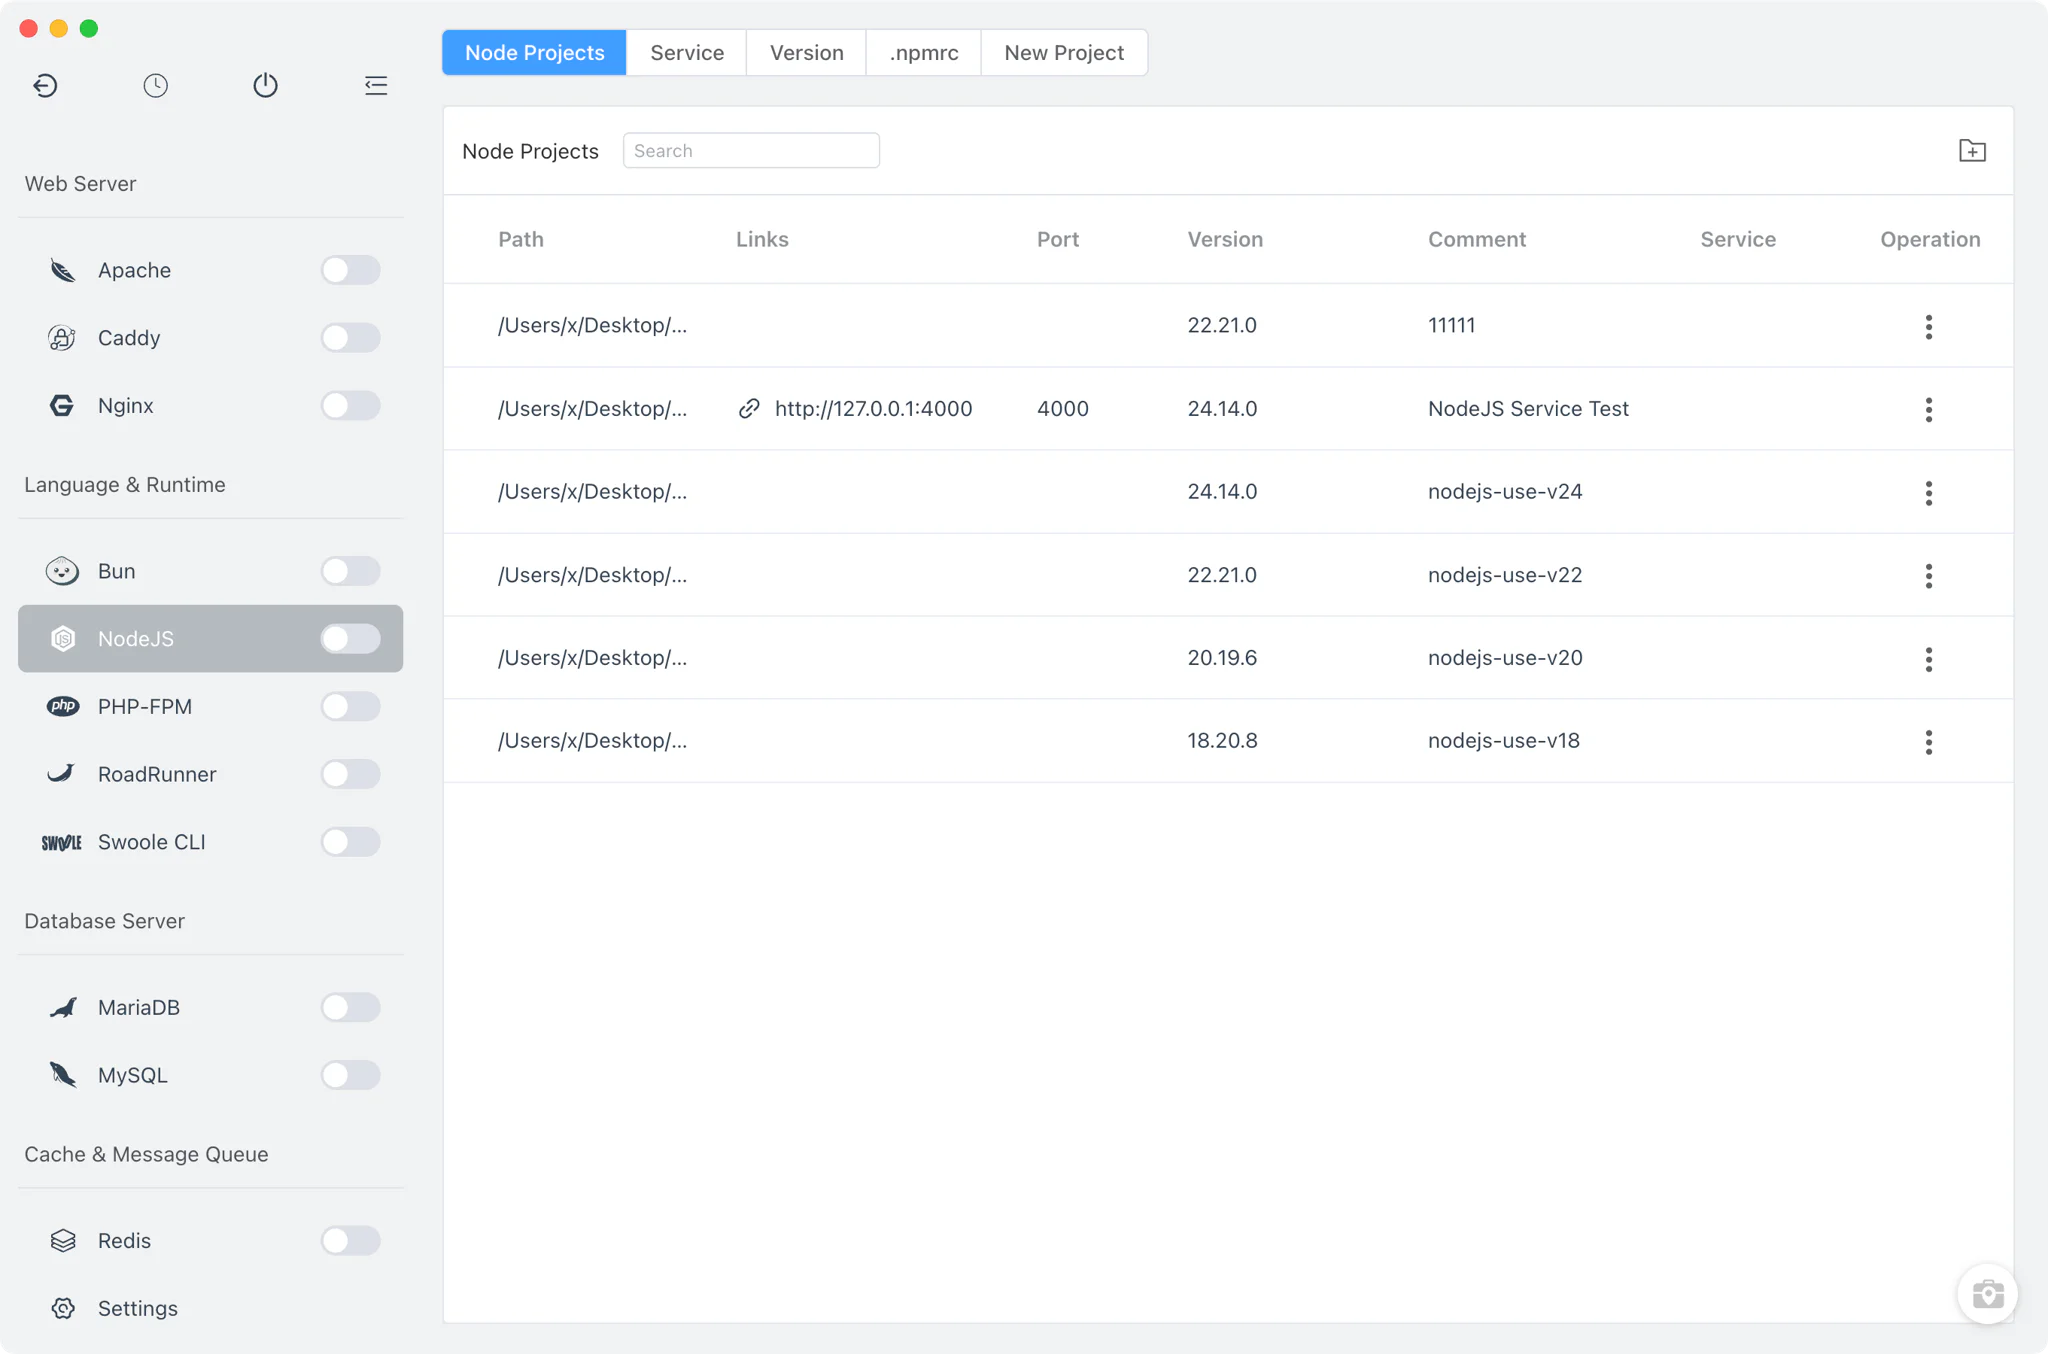Go to the New Project tab
2048x1354 pixels.
tap(1064, 53)
